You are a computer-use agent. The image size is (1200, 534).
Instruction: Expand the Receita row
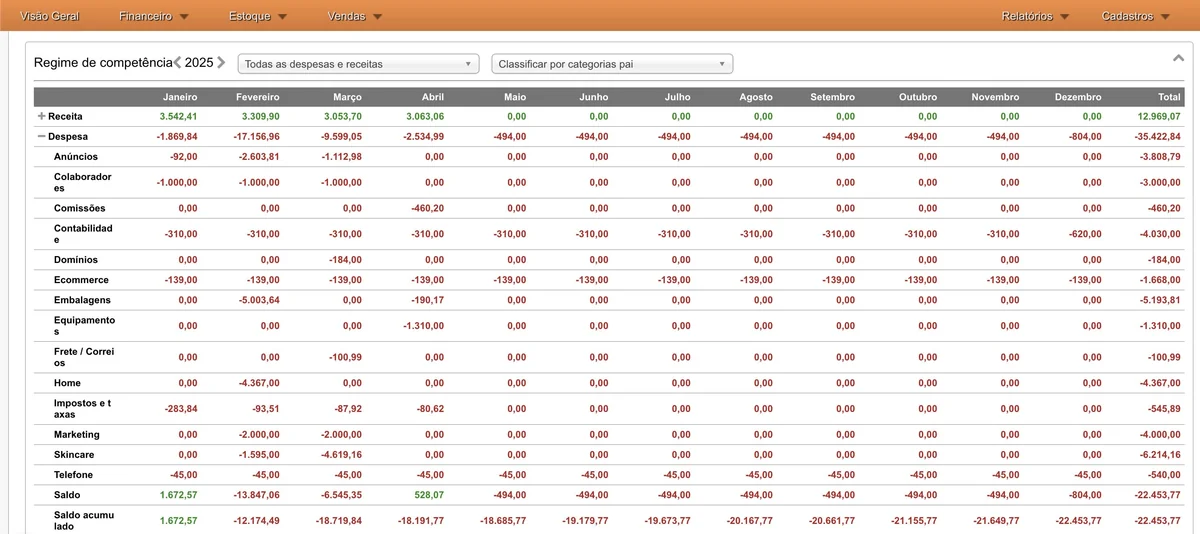(41, 117)
